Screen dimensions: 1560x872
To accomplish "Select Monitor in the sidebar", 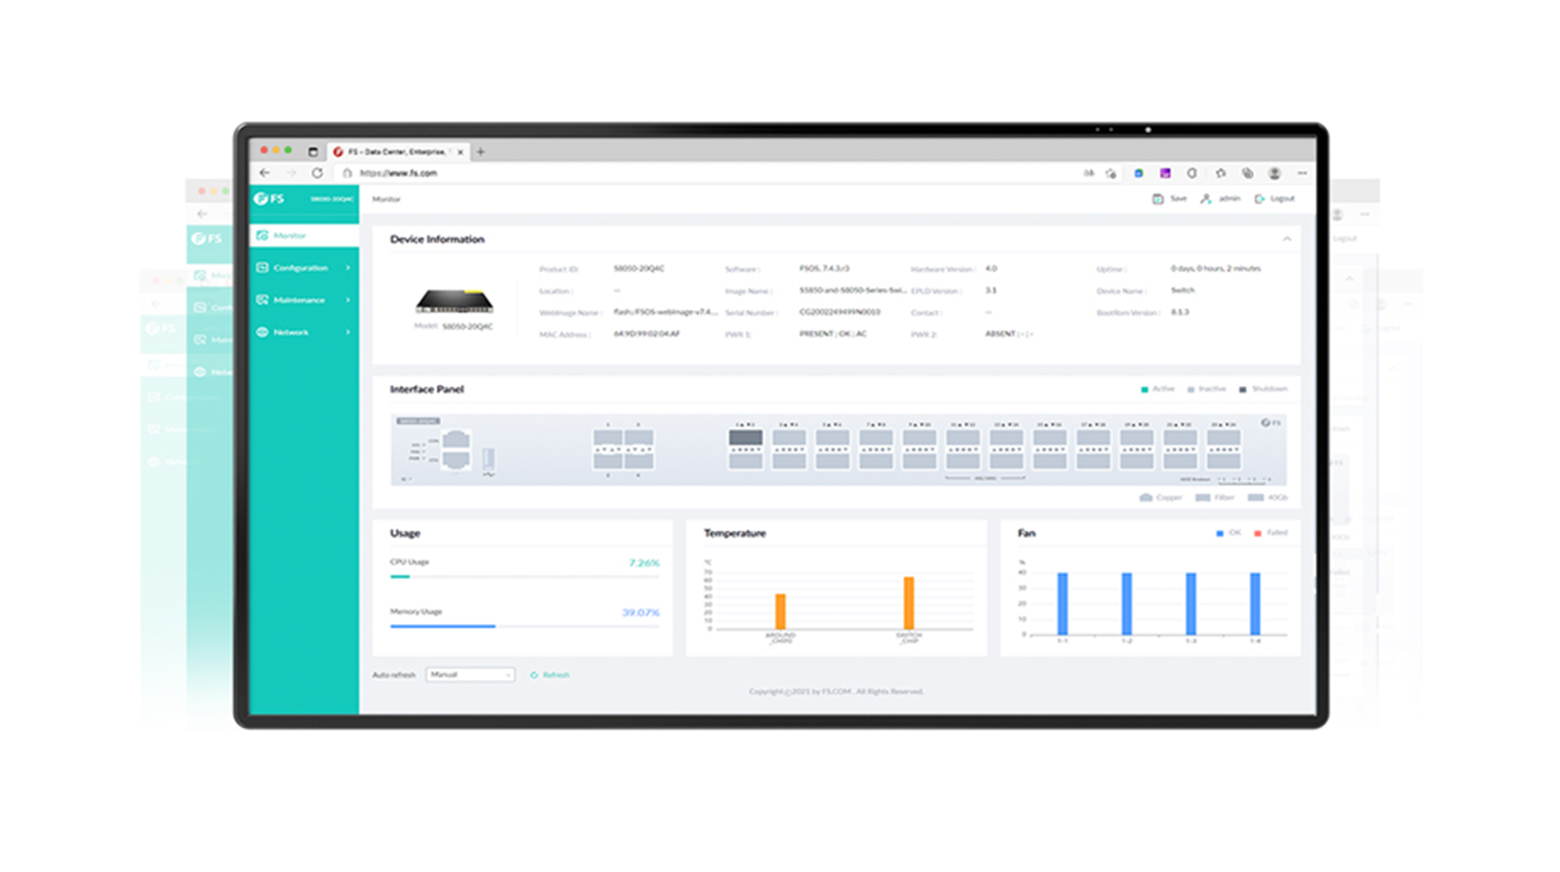I will coord(303,236).
